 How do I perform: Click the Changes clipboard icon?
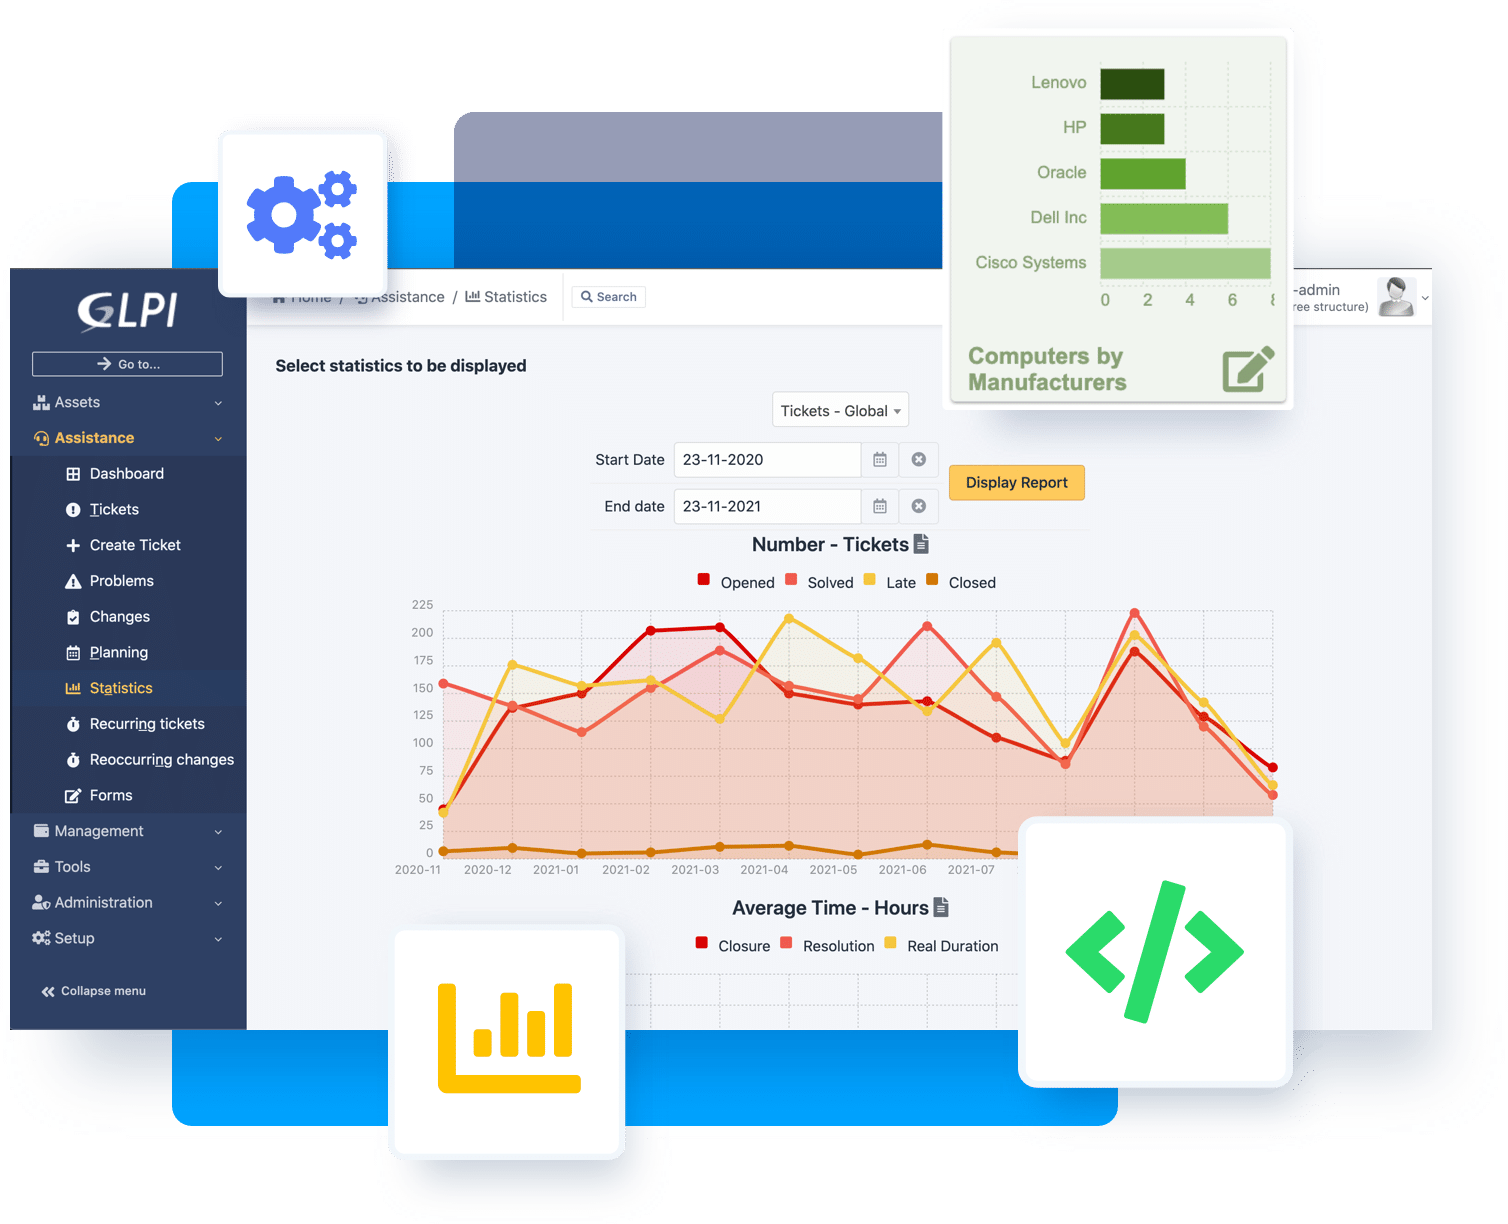coord(73,617)
